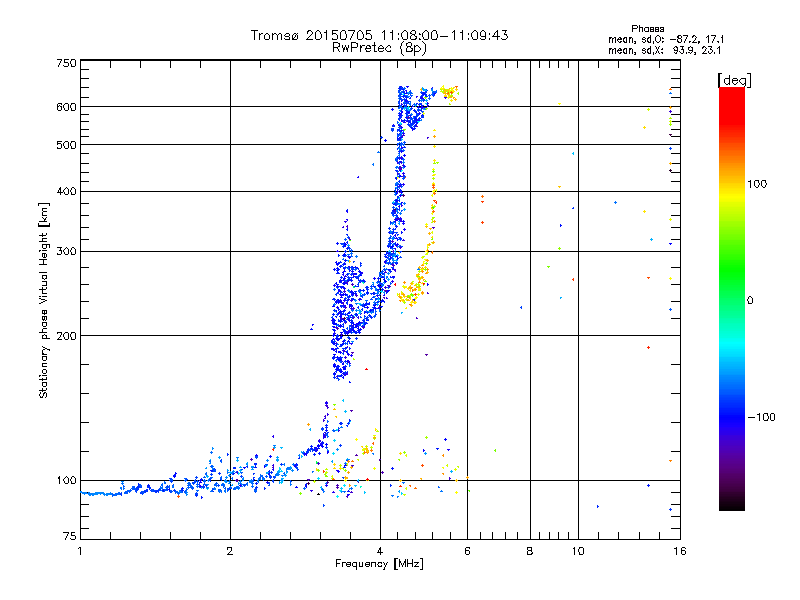Image resolution: width=800 pixels, height=600 pixels.
Task: Select the 'mean, sd,X: 93.9, 23.1' statistic
Action: tap(664, 50)
